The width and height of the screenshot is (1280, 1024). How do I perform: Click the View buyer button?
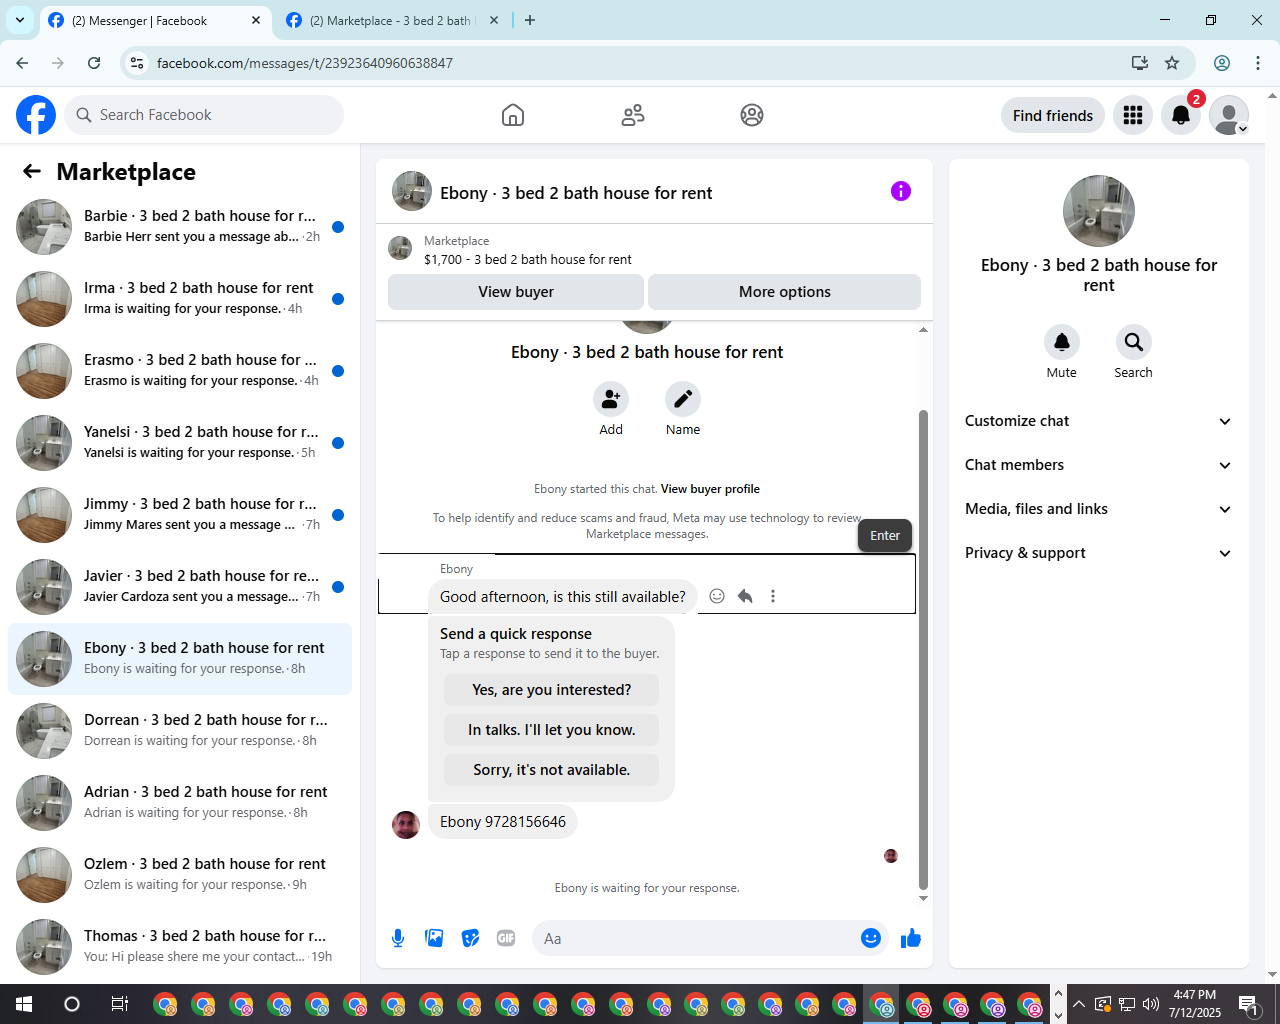click(516, 292)
